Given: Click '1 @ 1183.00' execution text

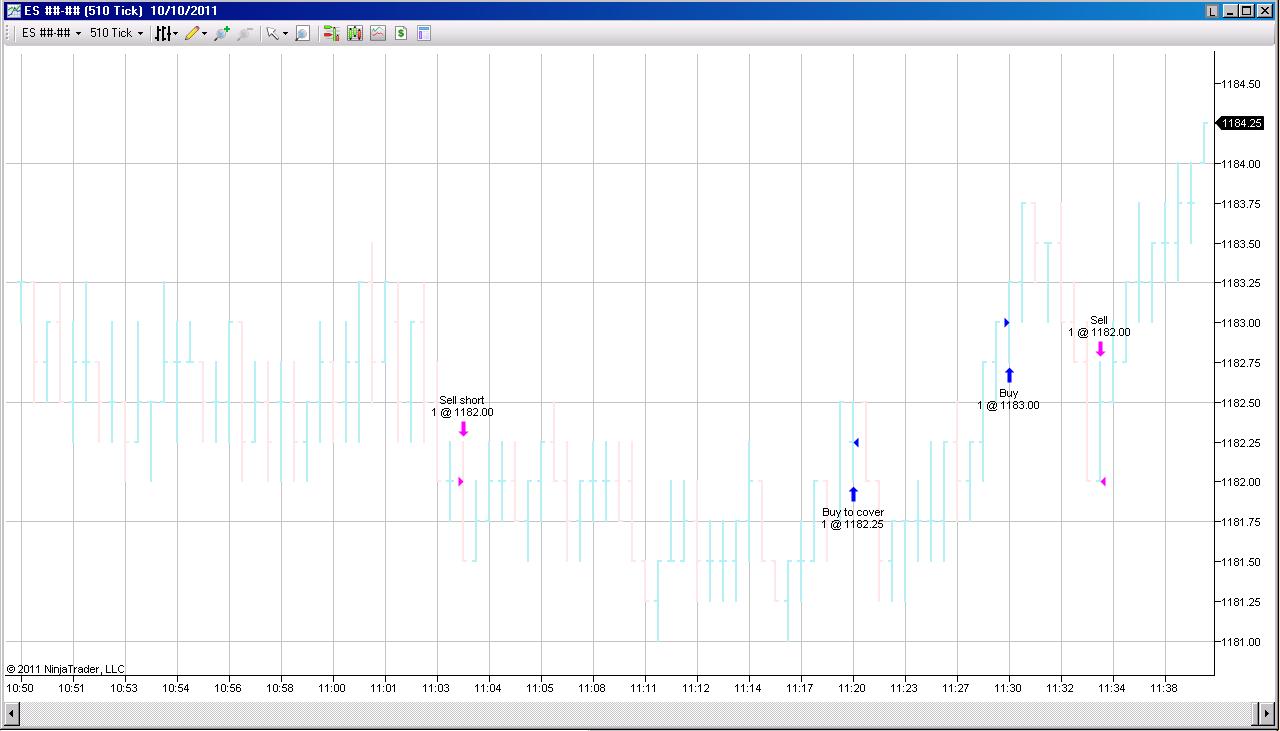Looking at the screenshot, I should (1009, 405).
